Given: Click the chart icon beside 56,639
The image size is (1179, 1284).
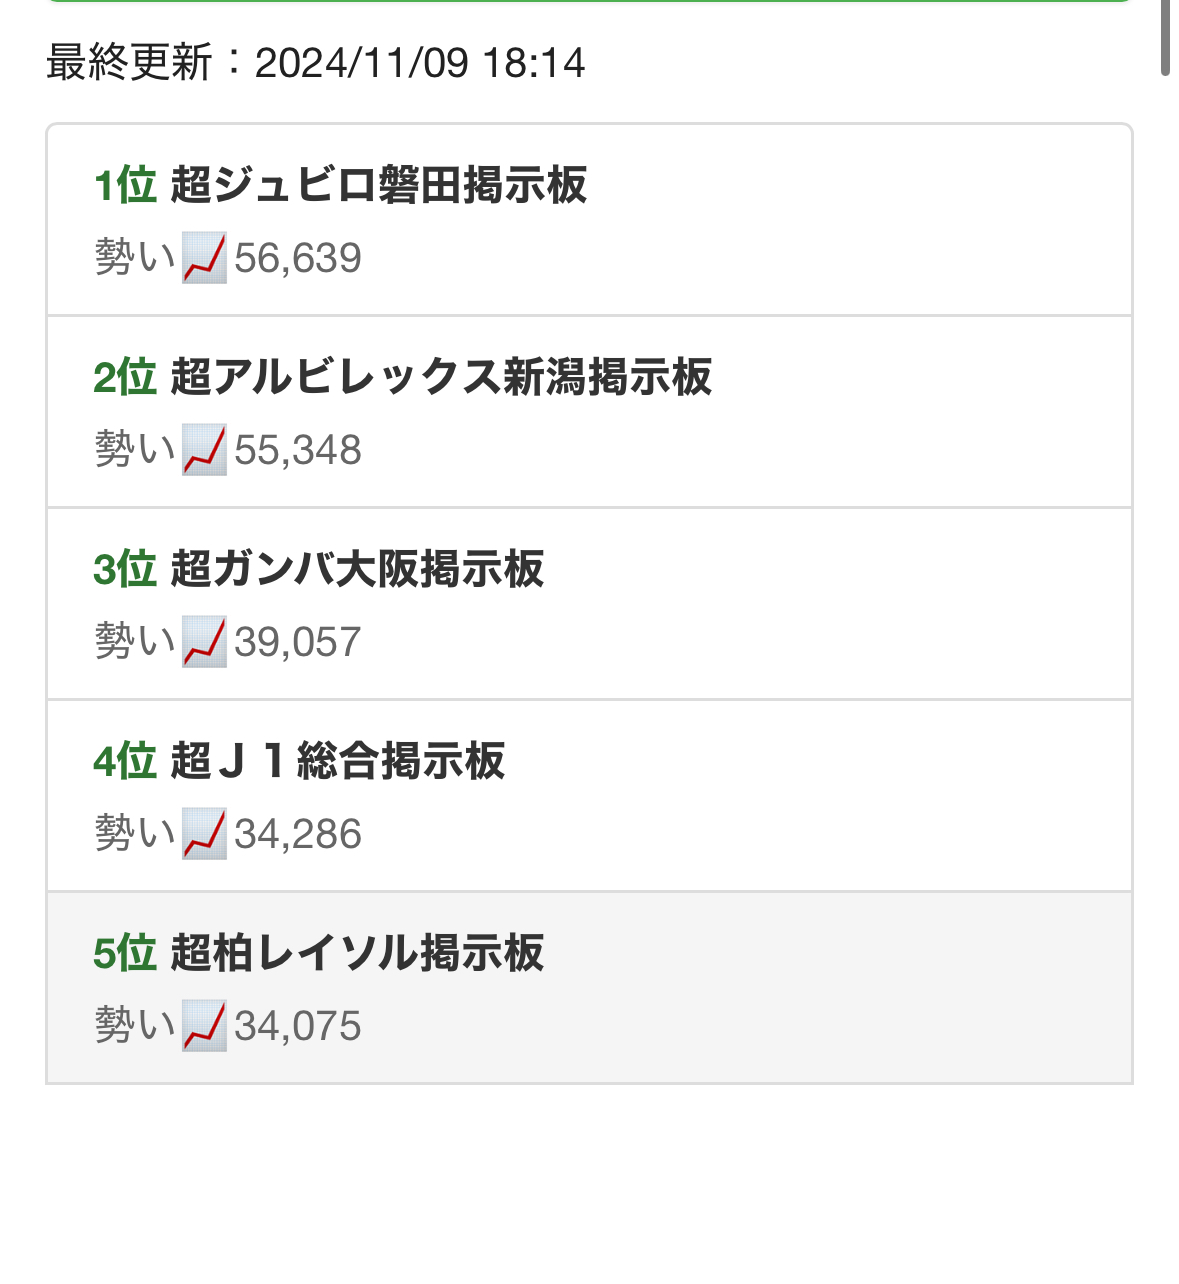Looking at the screenshot, I should point(204,258).
